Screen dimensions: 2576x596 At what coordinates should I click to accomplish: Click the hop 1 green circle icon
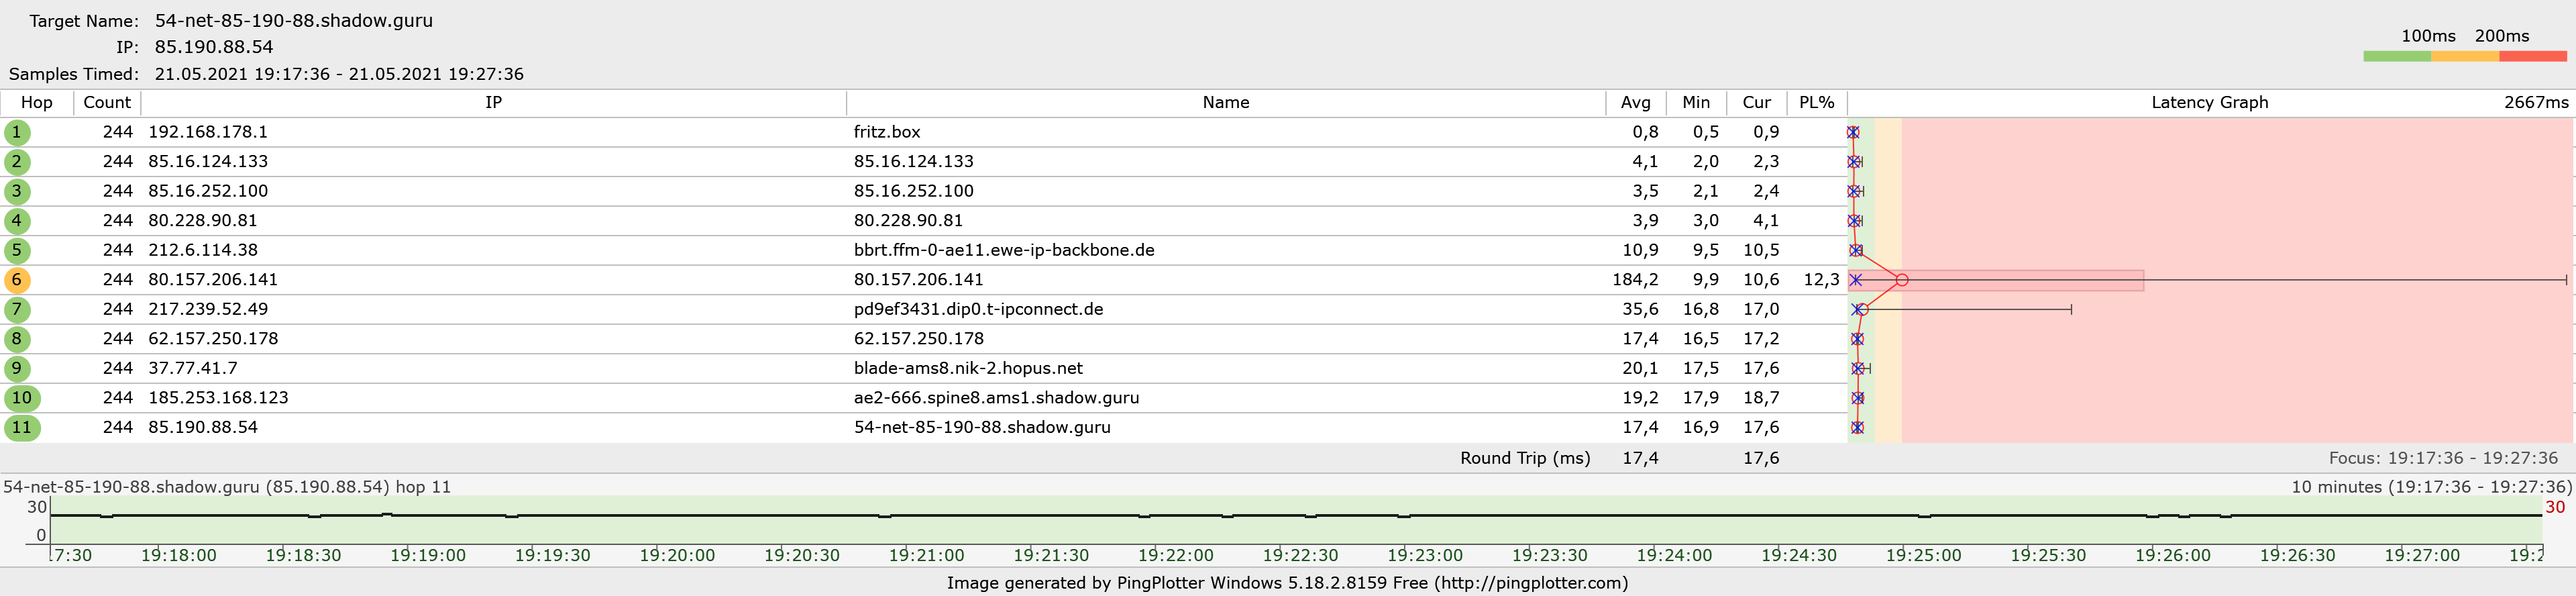tap(17, 132)
